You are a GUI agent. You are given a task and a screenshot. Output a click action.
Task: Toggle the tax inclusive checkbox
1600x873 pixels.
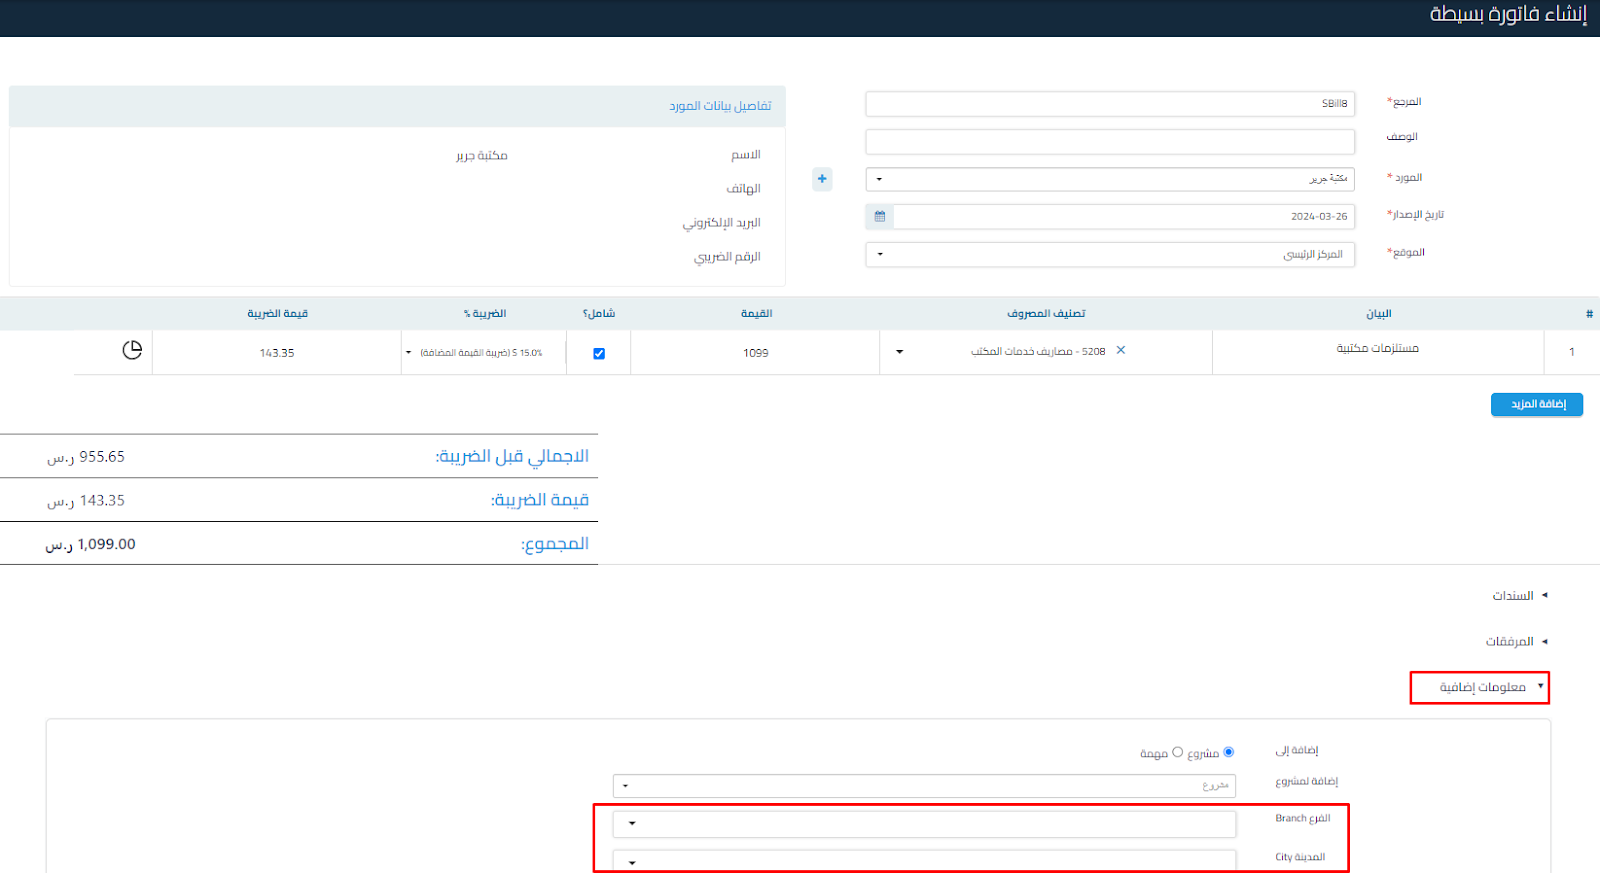pos(599,353)
